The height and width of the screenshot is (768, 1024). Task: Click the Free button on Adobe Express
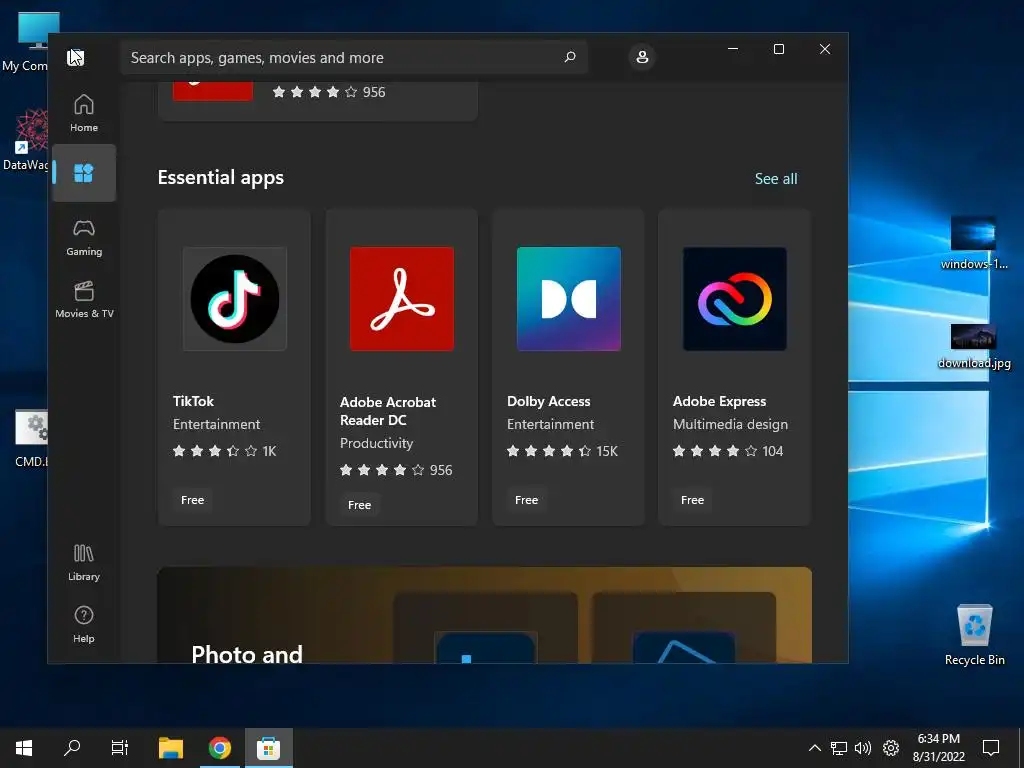692,500
